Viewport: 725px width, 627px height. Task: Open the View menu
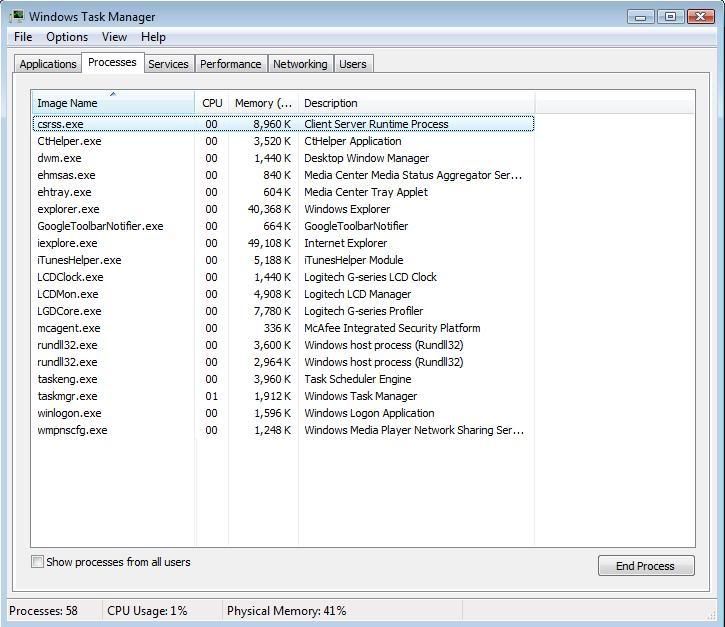pos(114,37)
